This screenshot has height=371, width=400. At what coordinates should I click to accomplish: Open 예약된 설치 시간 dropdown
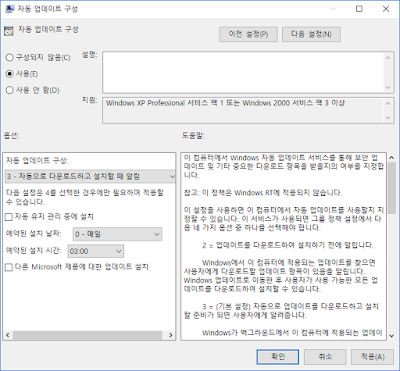coord(96,251)
